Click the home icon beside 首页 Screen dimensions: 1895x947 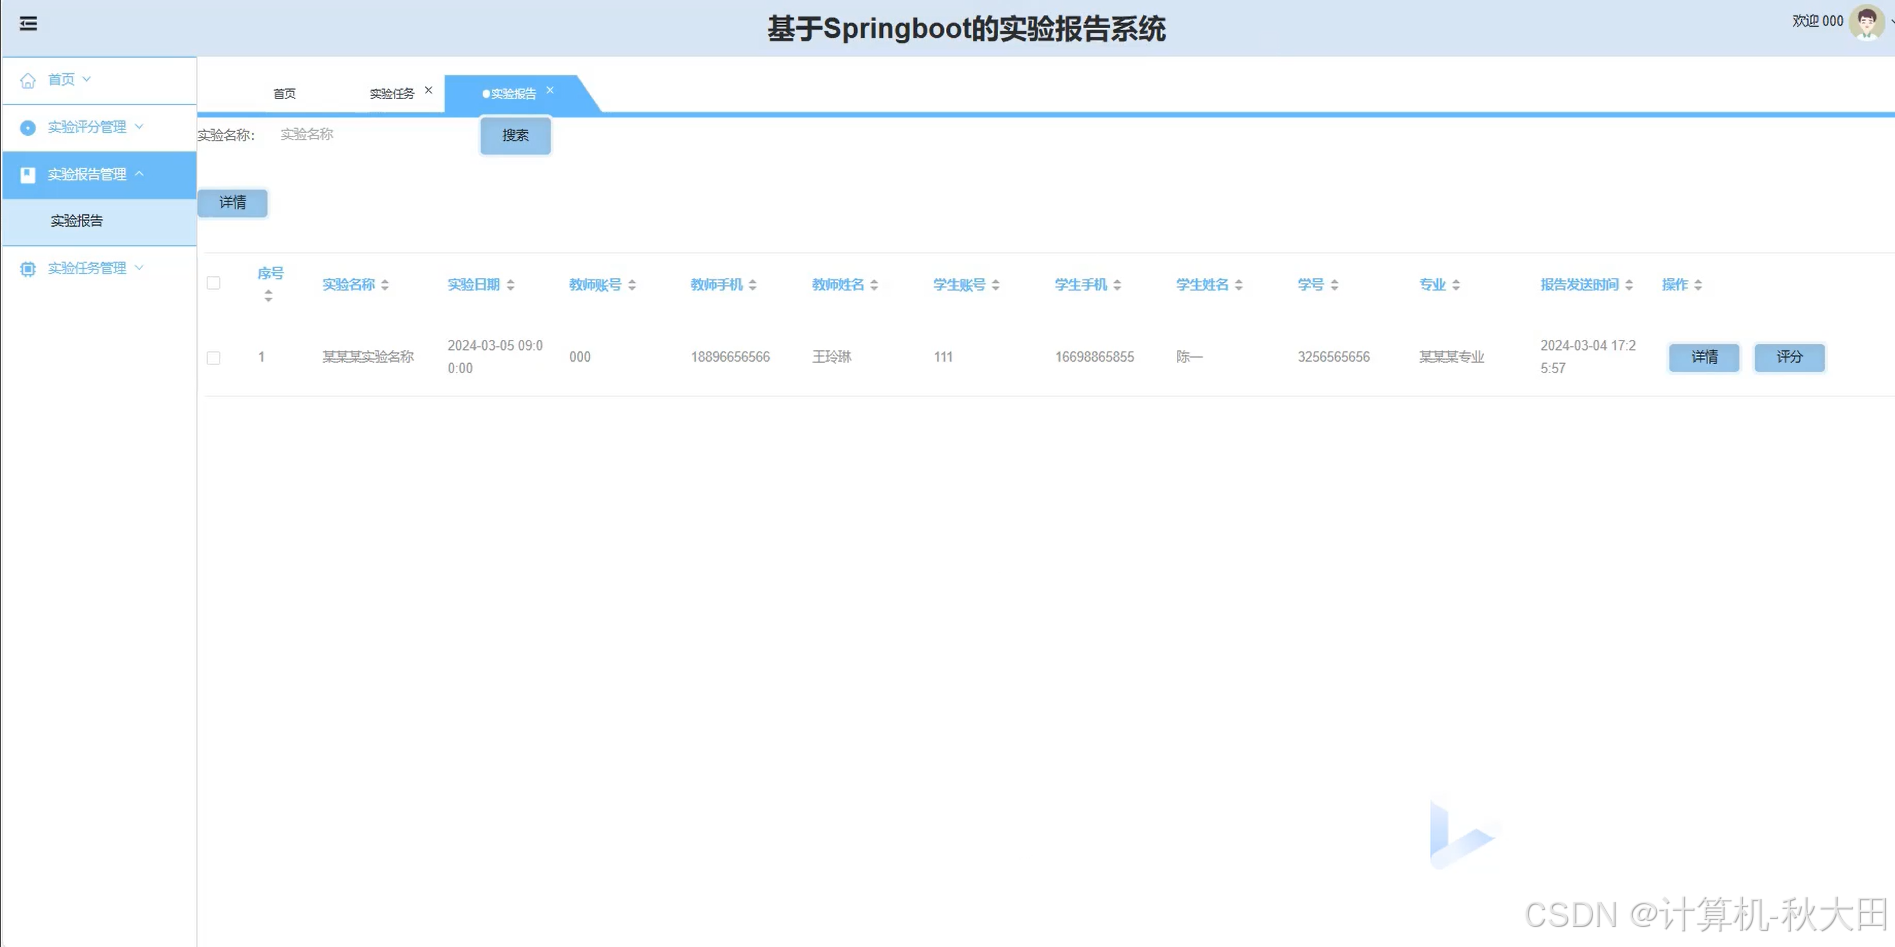click(27, 79)
